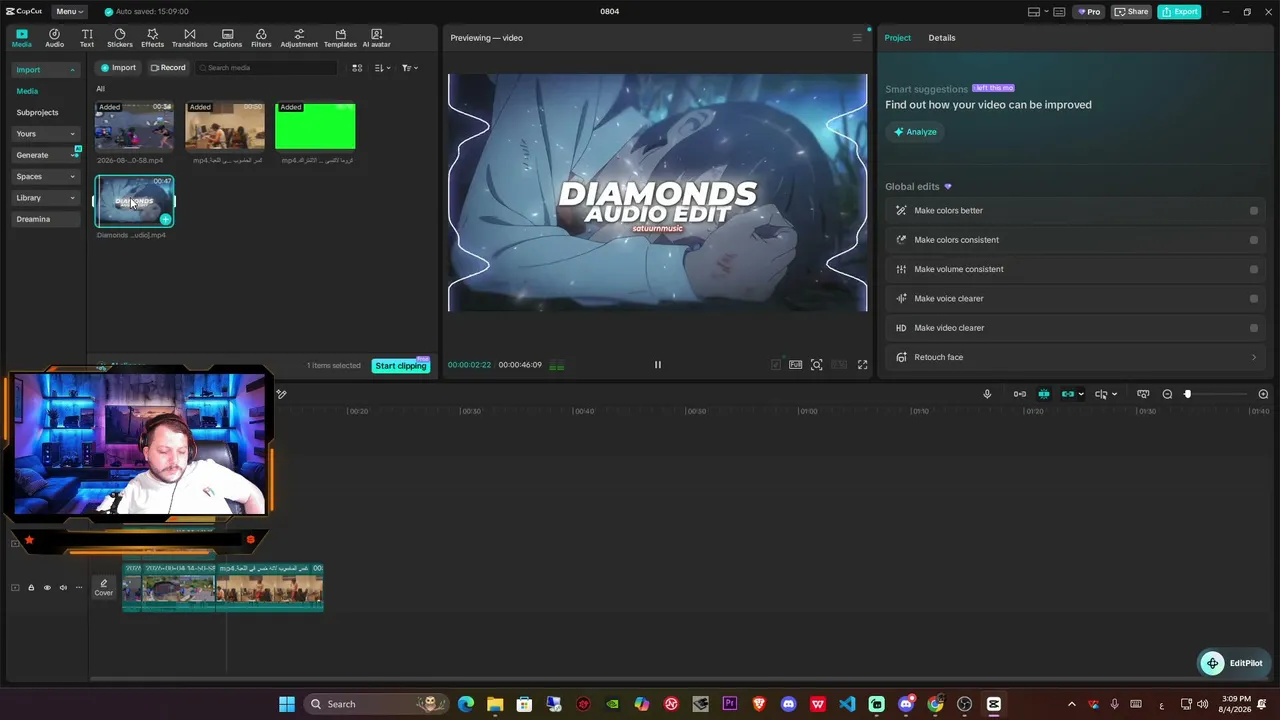Switch media view to grid layout icon

[x=357, y=68]
